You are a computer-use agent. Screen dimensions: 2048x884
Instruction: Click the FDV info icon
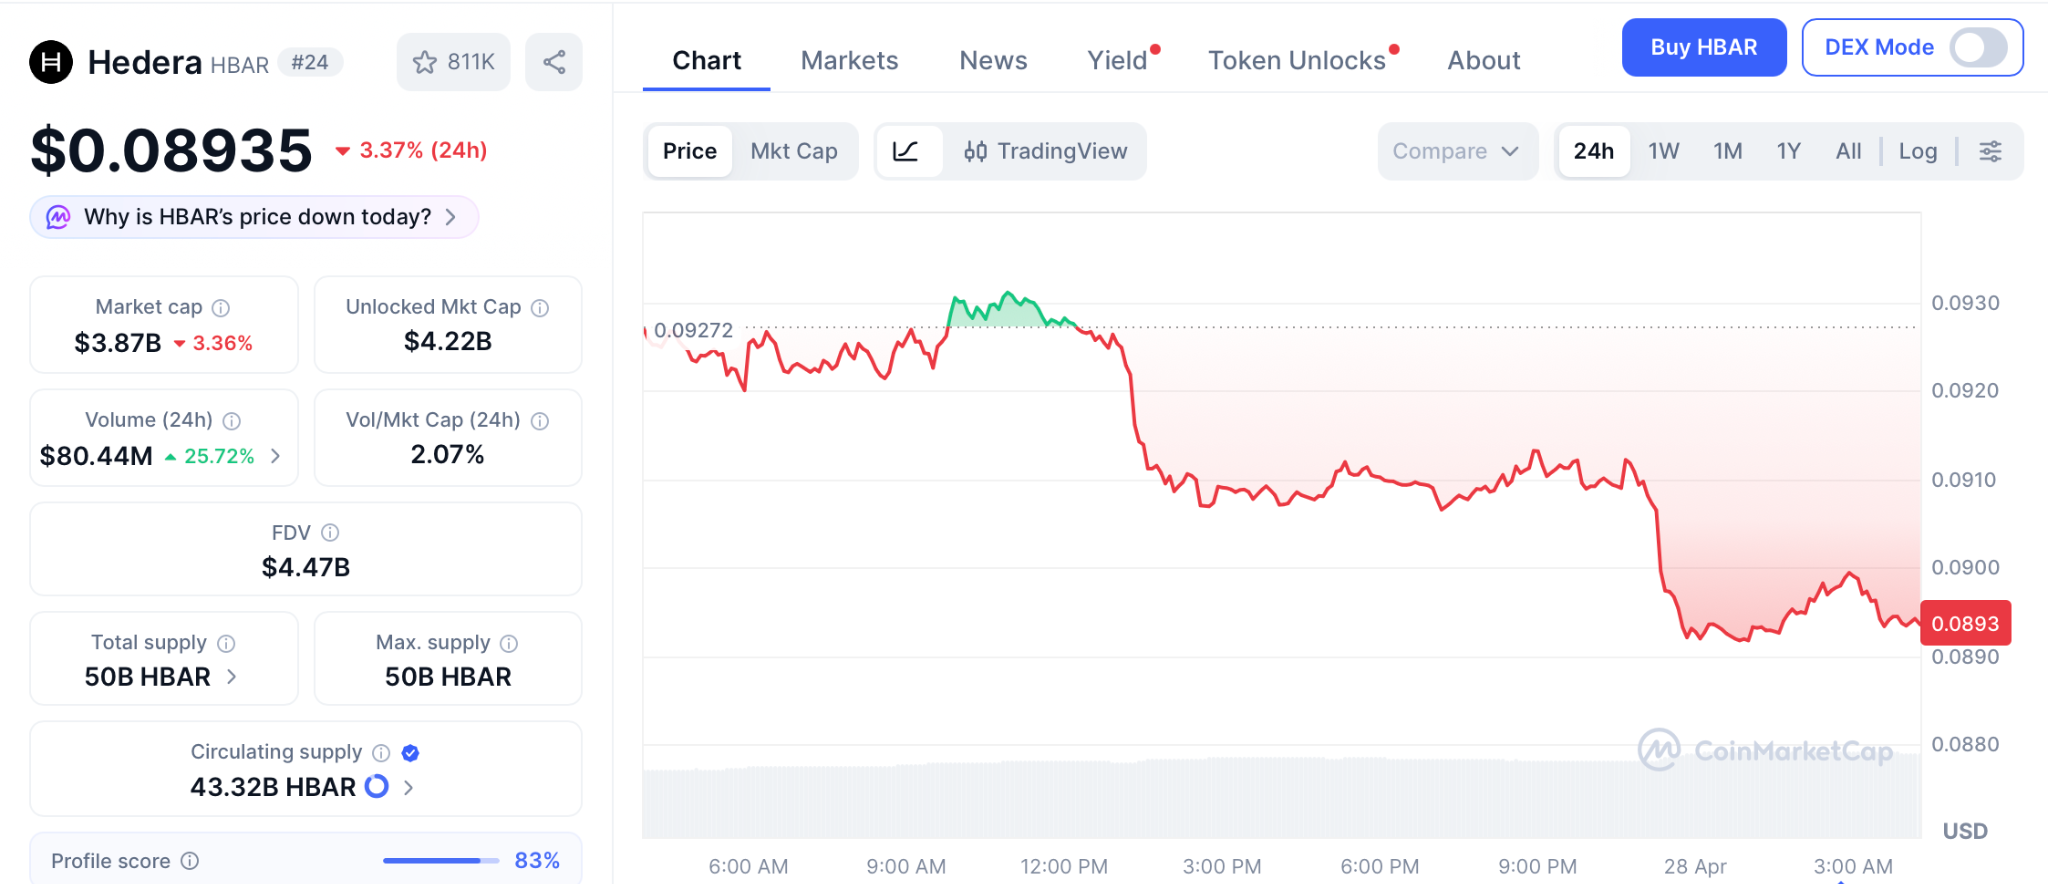click(330, 533)
